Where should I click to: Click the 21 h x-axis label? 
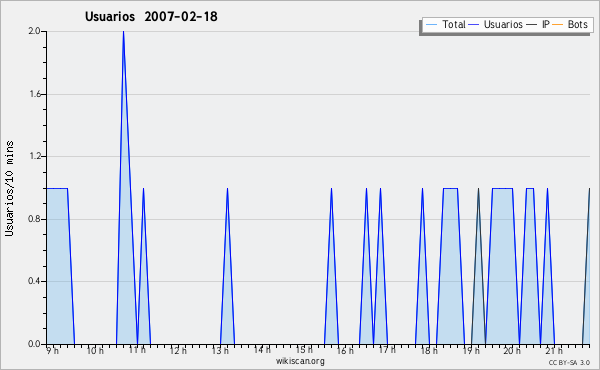554,350
